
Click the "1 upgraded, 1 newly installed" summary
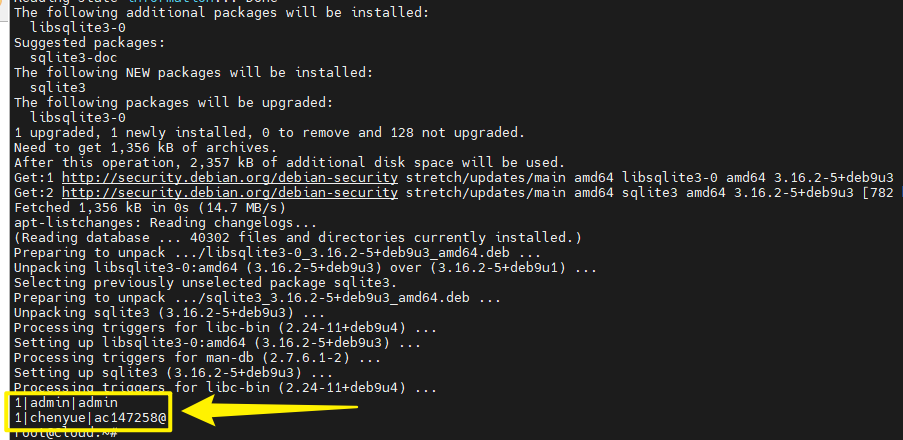point(269,132)
